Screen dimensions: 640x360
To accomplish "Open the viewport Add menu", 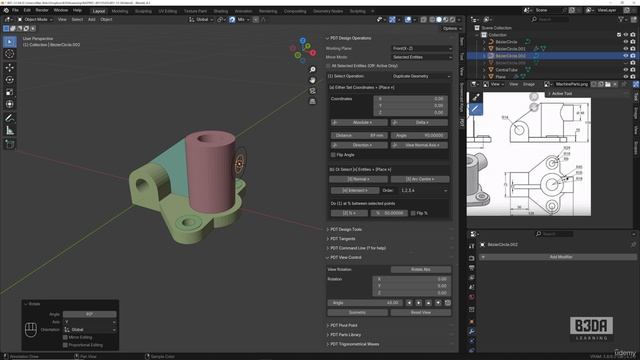I will [x=91, y=19].
